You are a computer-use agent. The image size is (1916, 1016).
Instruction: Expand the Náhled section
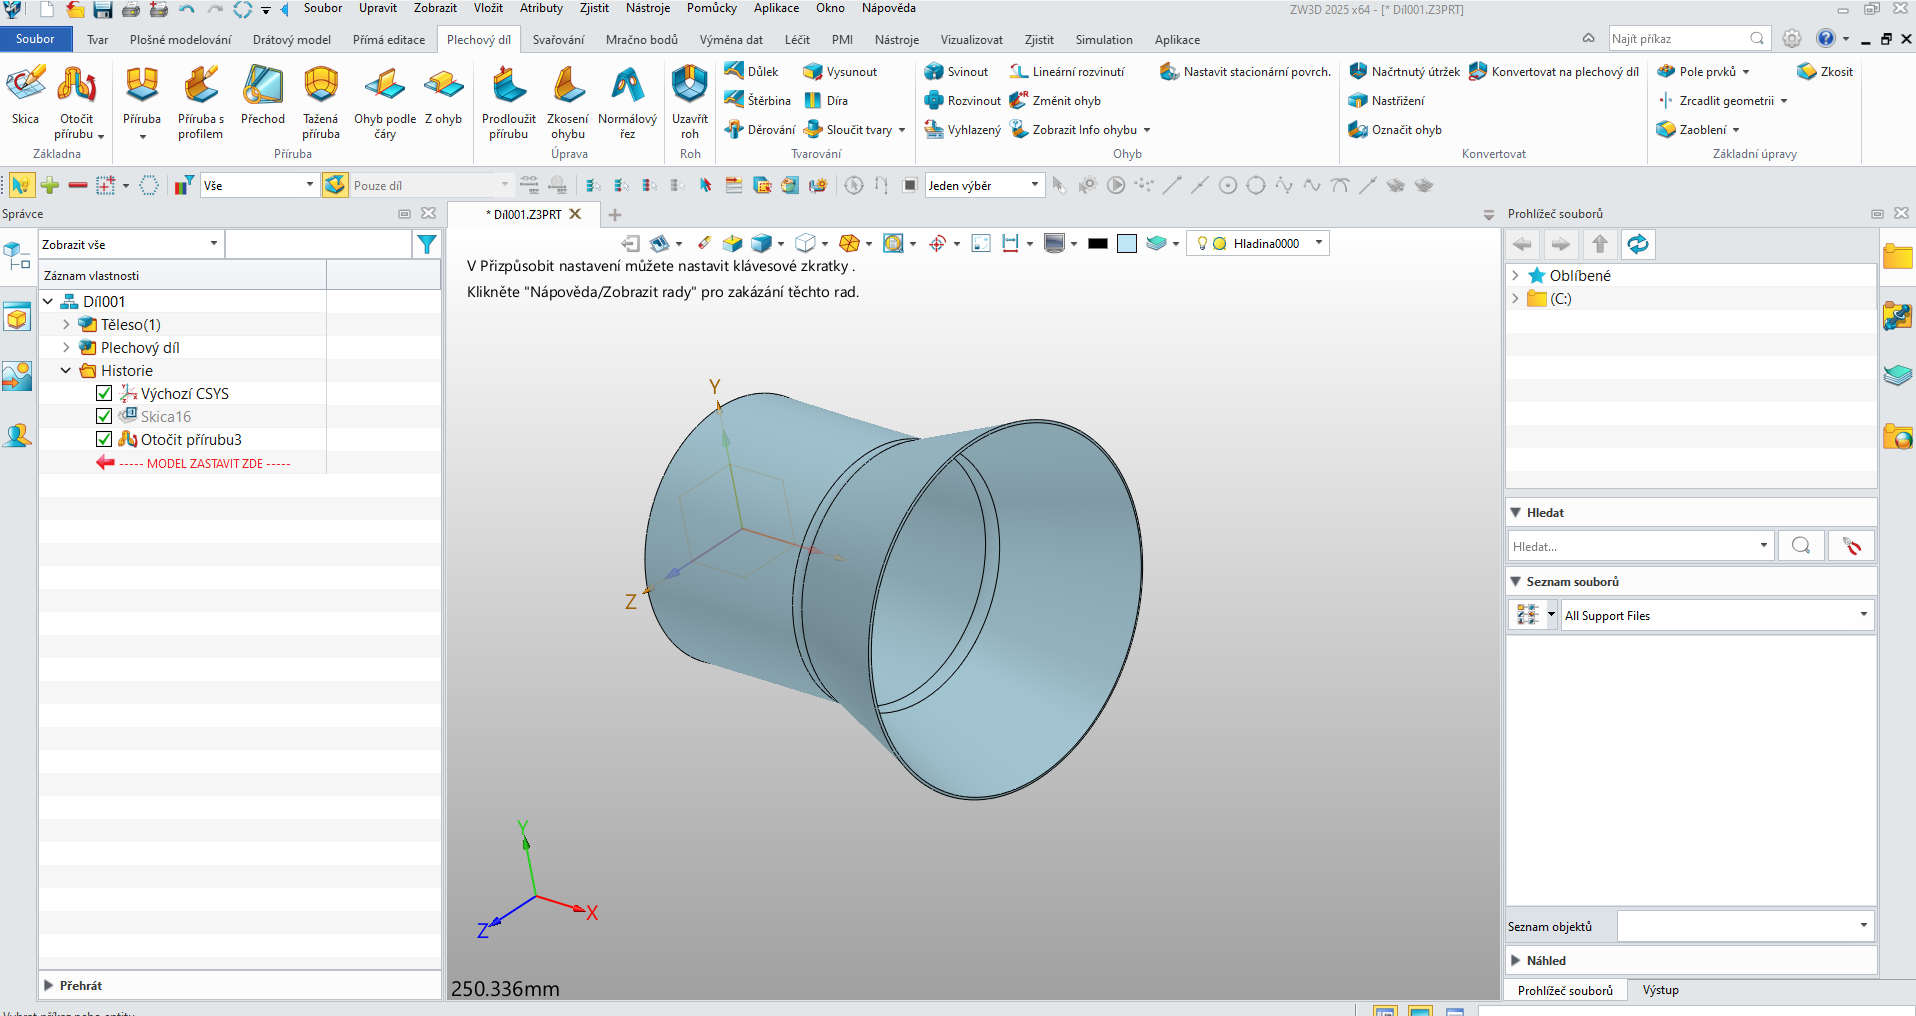pyautogui.click(x=1516, y=960)
